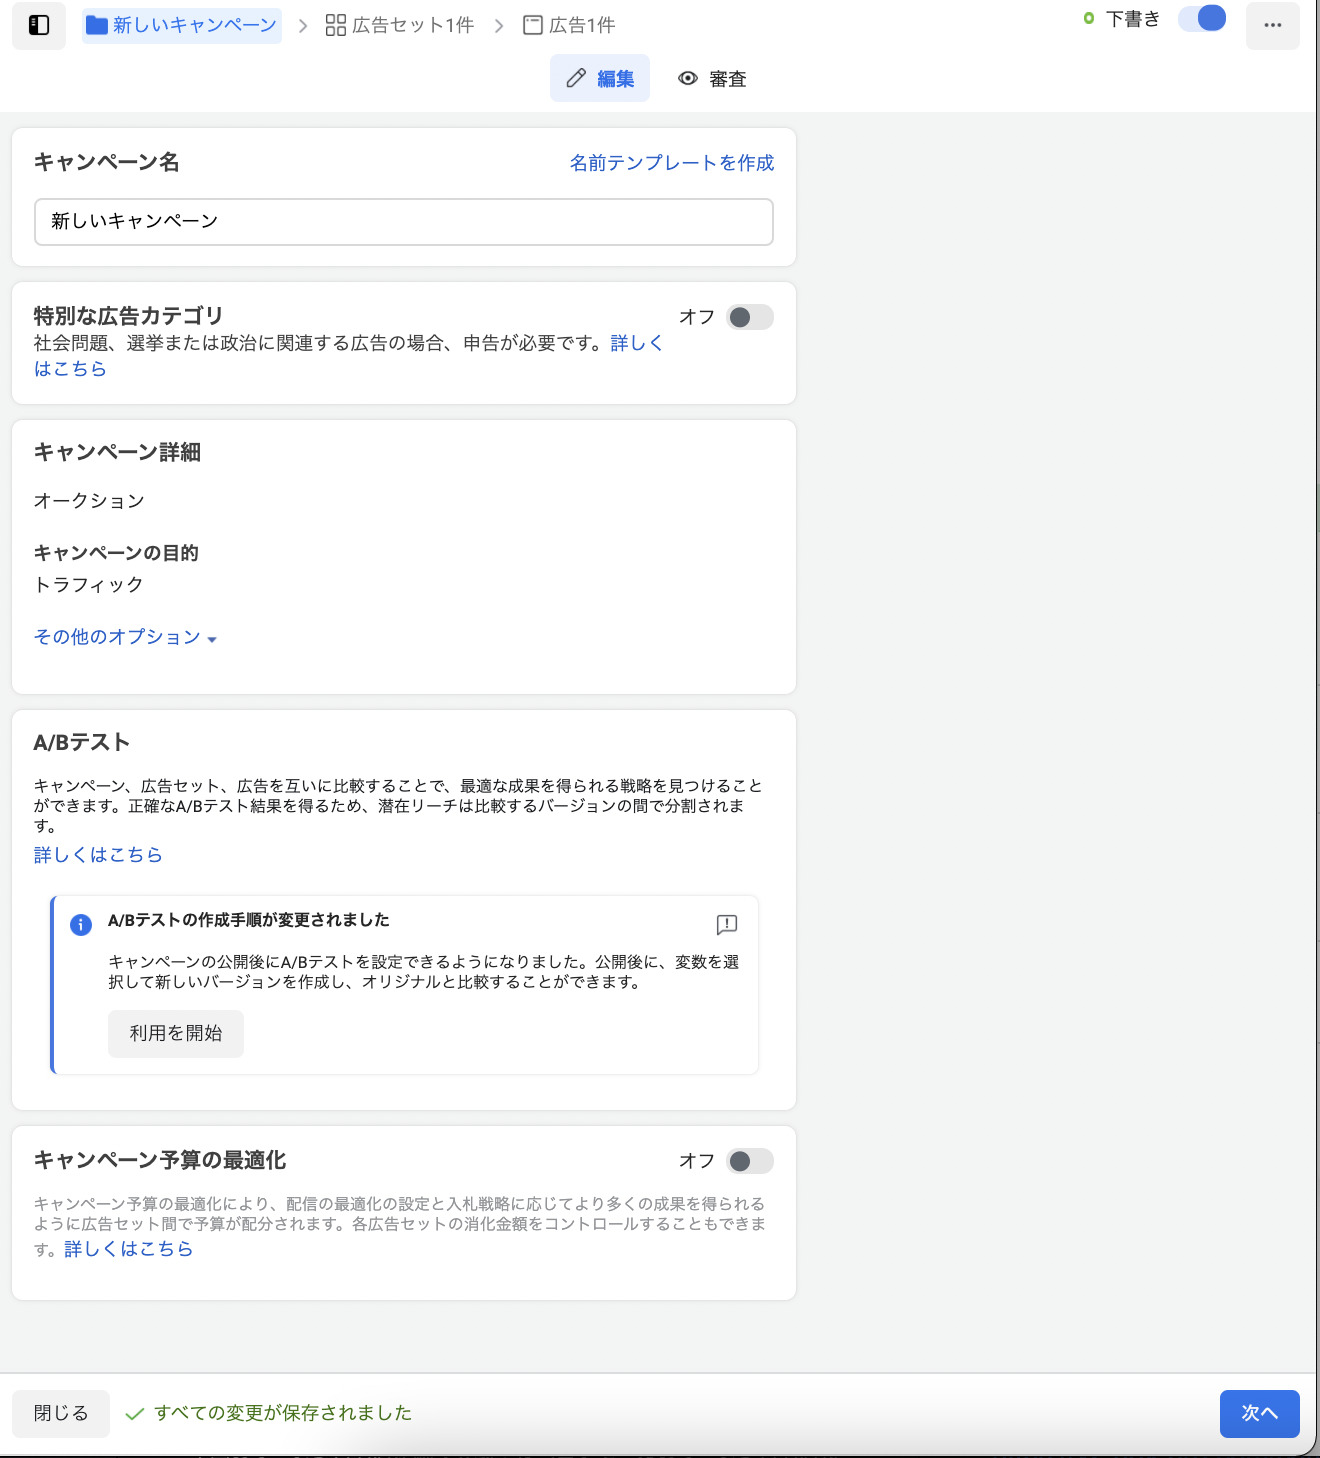Click the sidebar panel toggle icon
The height and width of the screenshot is (1458, 1320).
39,25
